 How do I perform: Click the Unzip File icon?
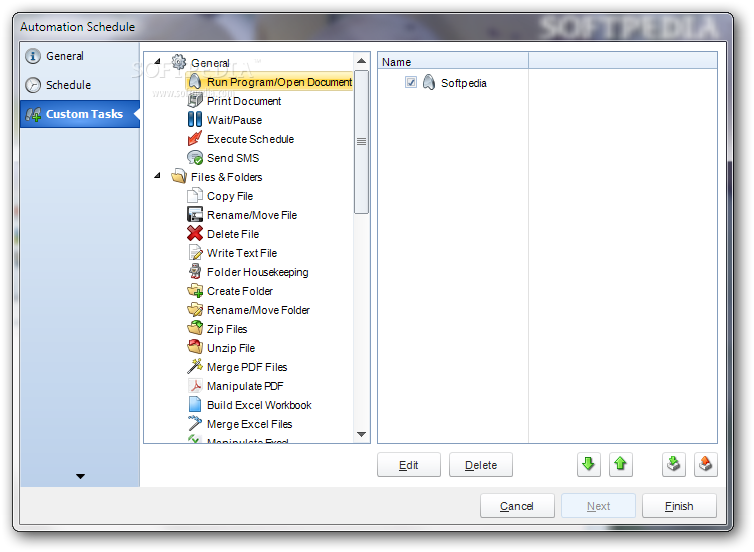point(195,348)
